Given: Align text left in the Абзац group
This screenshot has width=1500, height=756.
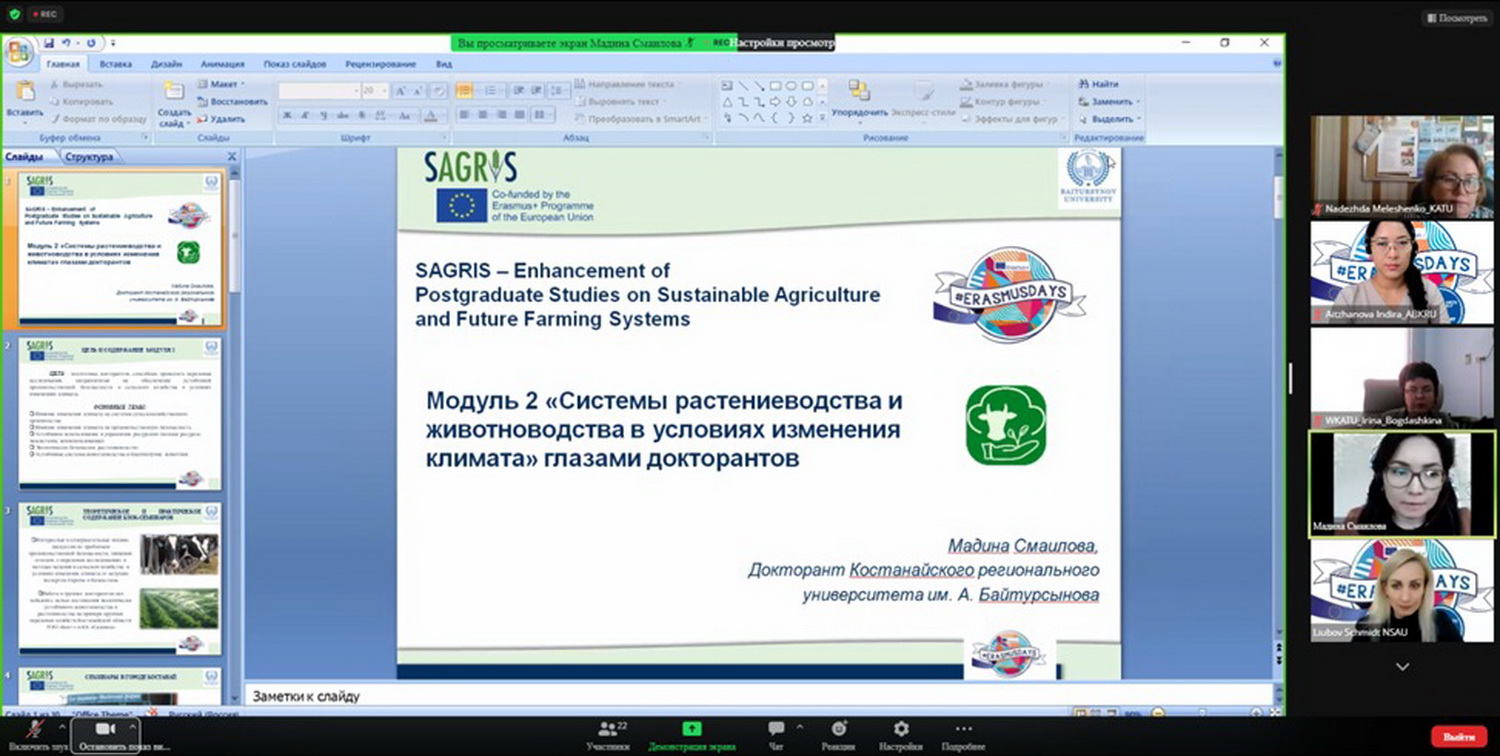Looking at the screenshot, I should [464, 115].
